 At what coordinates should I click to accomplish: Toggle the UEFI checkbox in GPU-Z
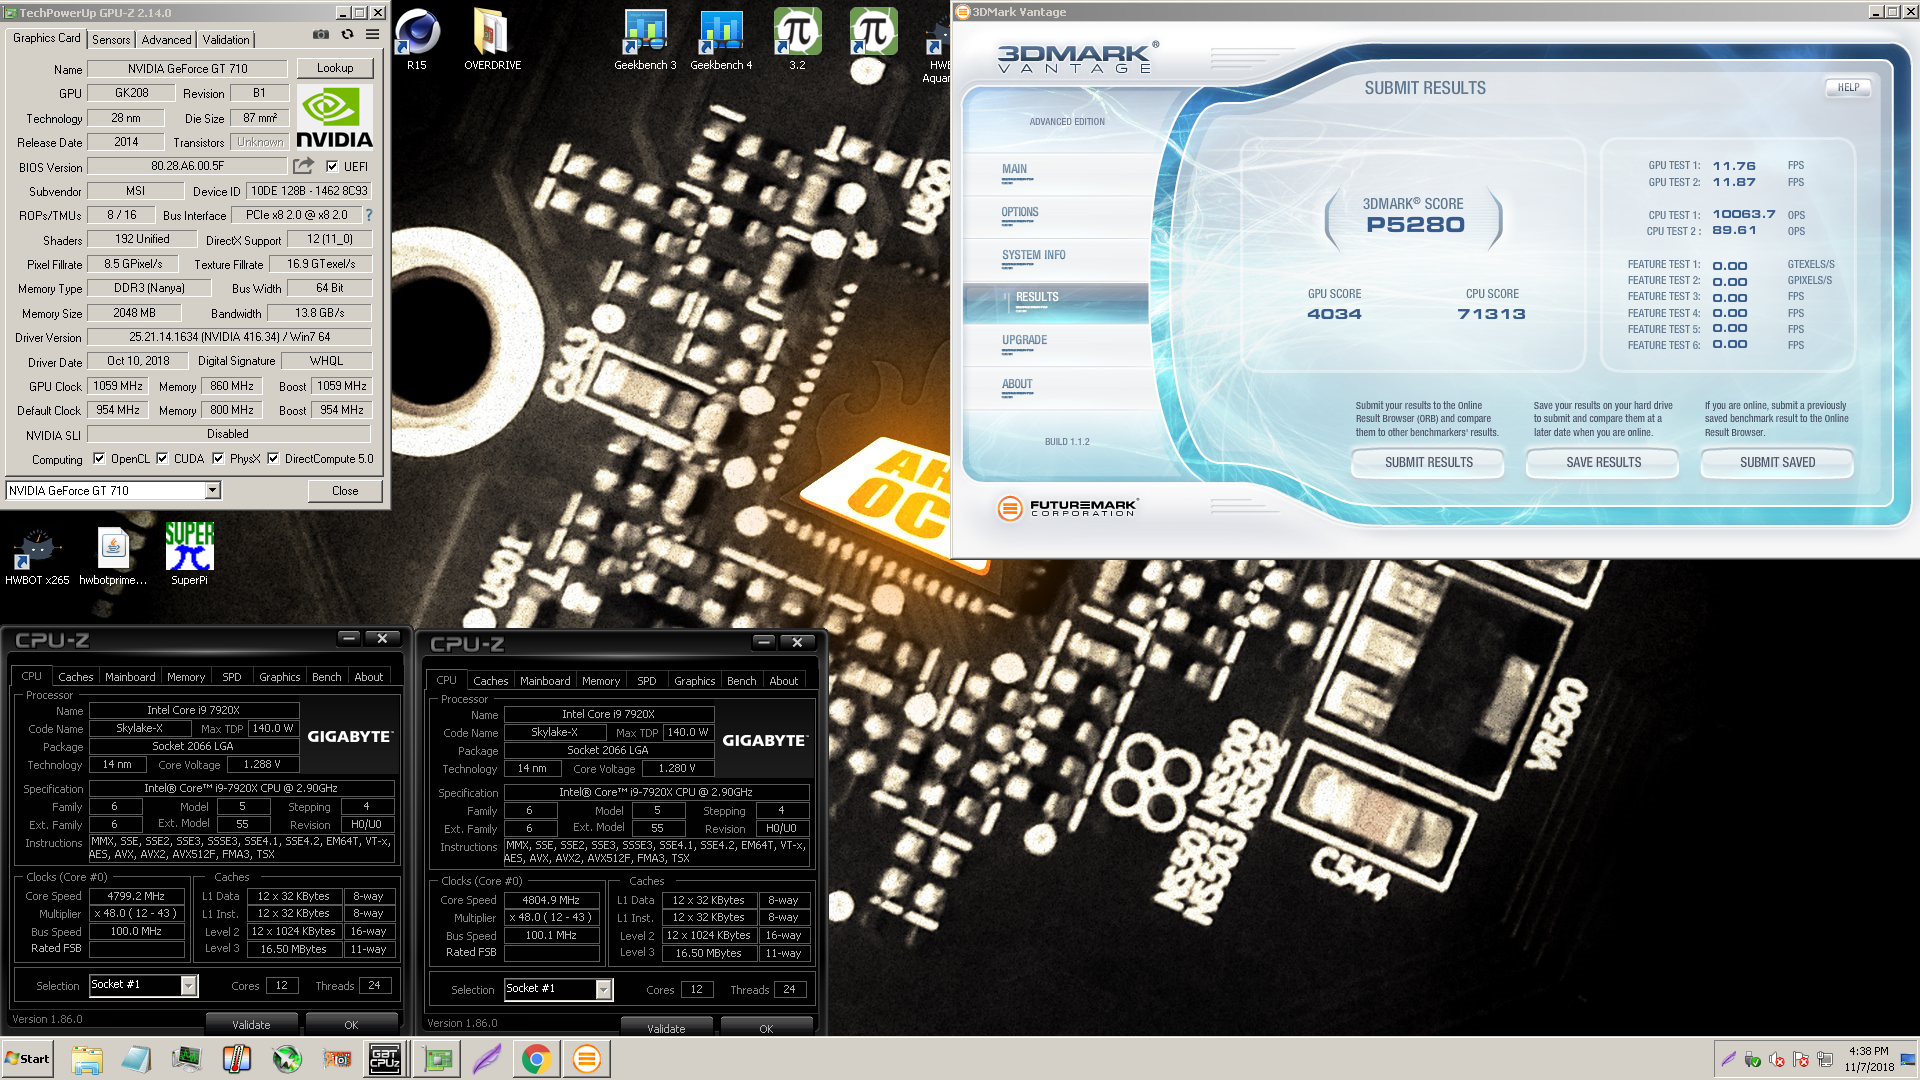(332, 166)
